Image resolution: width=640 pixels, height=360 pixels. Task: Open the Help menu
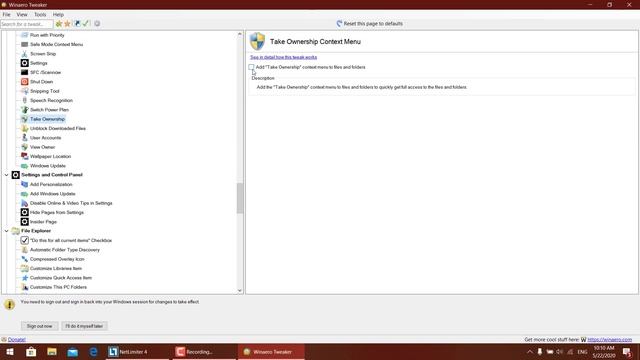(58, 14)
